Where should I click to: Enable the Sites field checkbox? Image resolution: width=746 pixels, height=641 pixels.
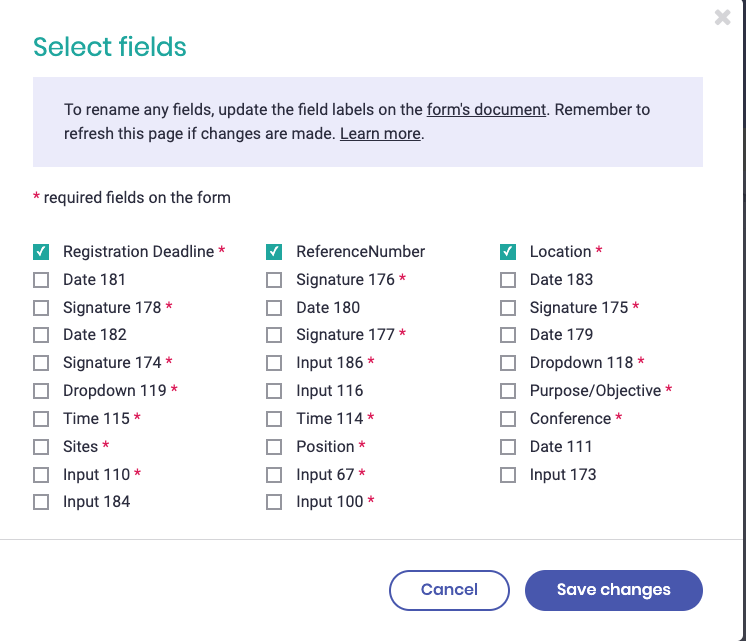click(x=41, y=447)
